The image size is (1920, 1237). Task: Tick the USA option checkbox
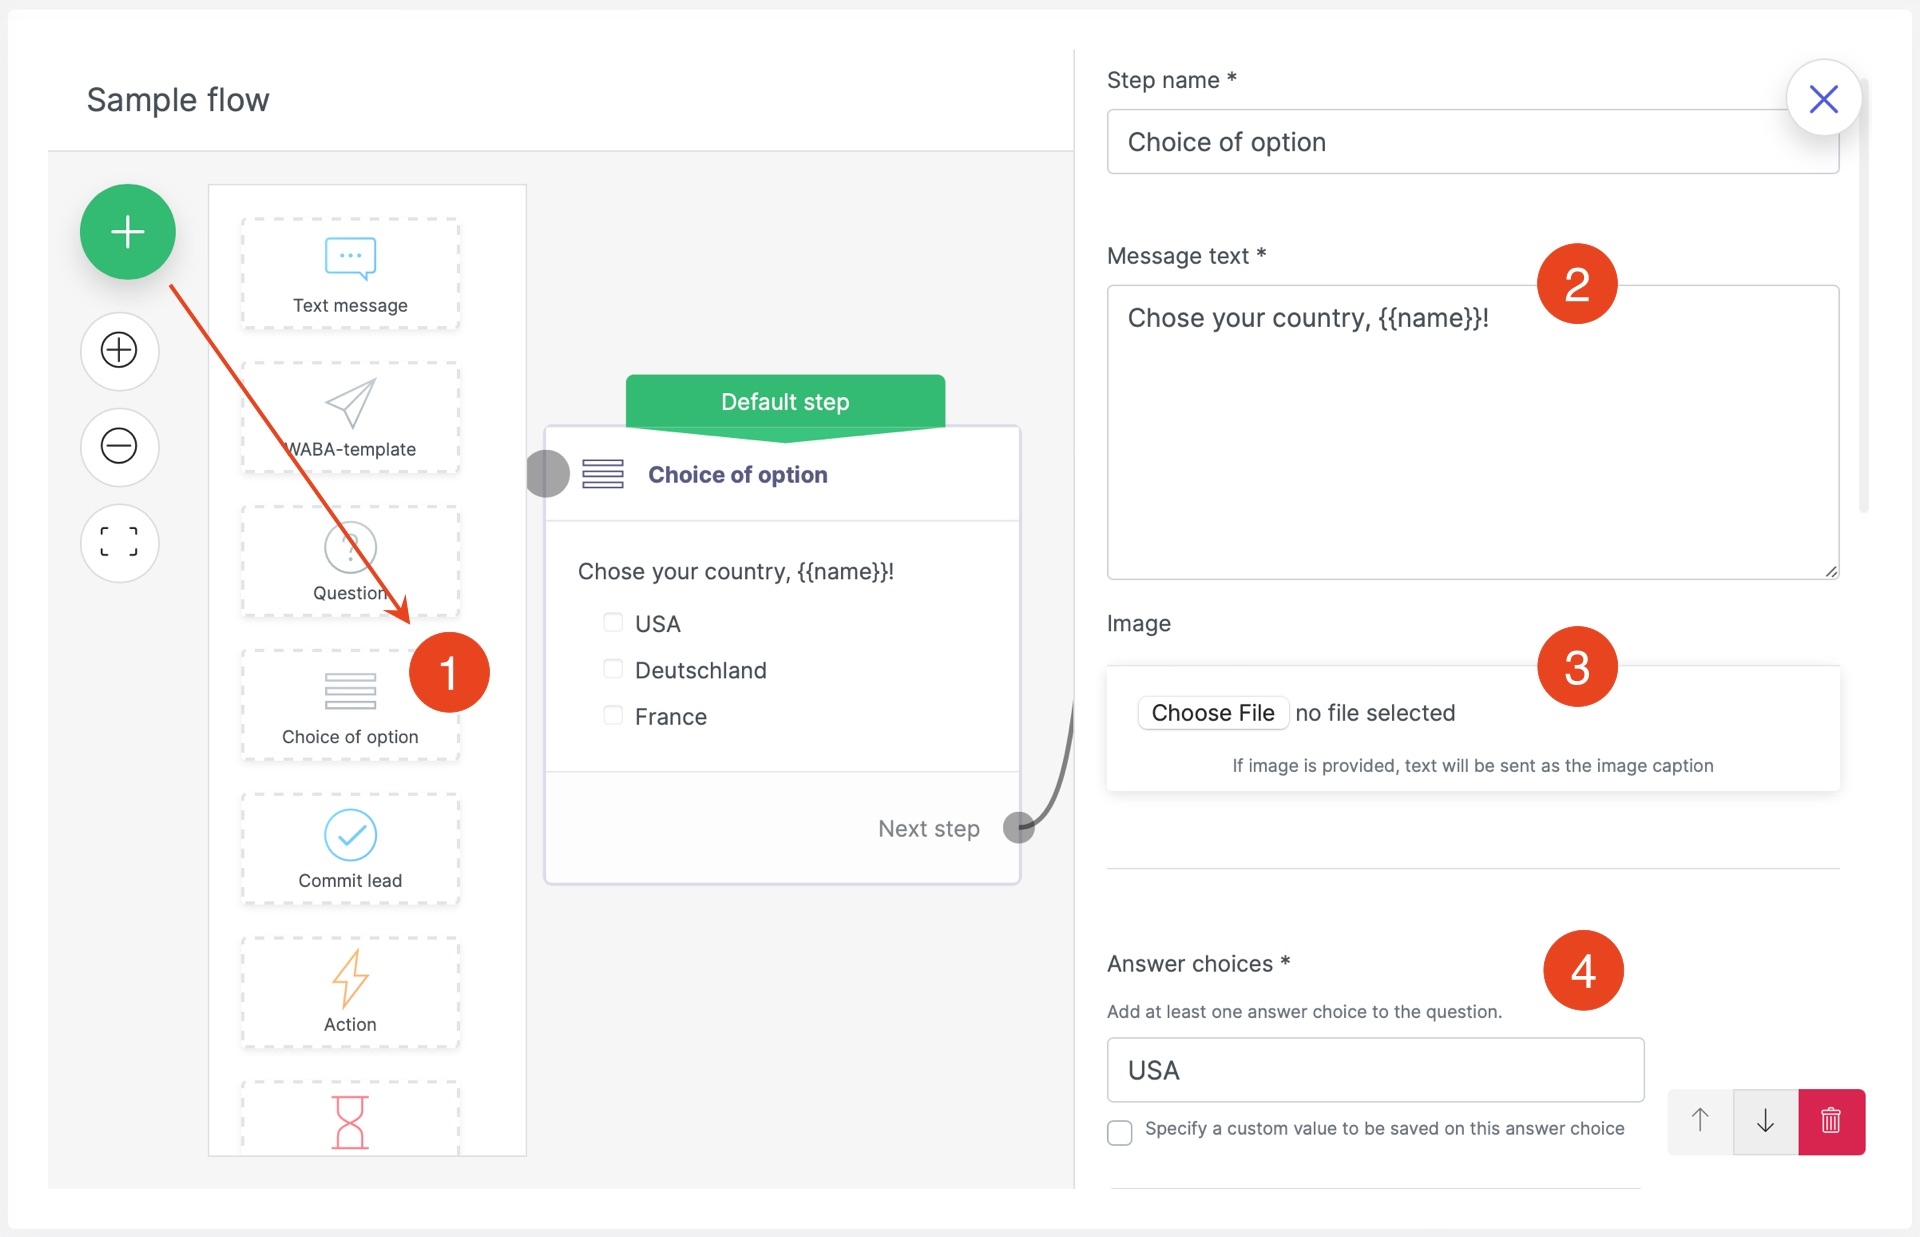(x=613, y=623)
